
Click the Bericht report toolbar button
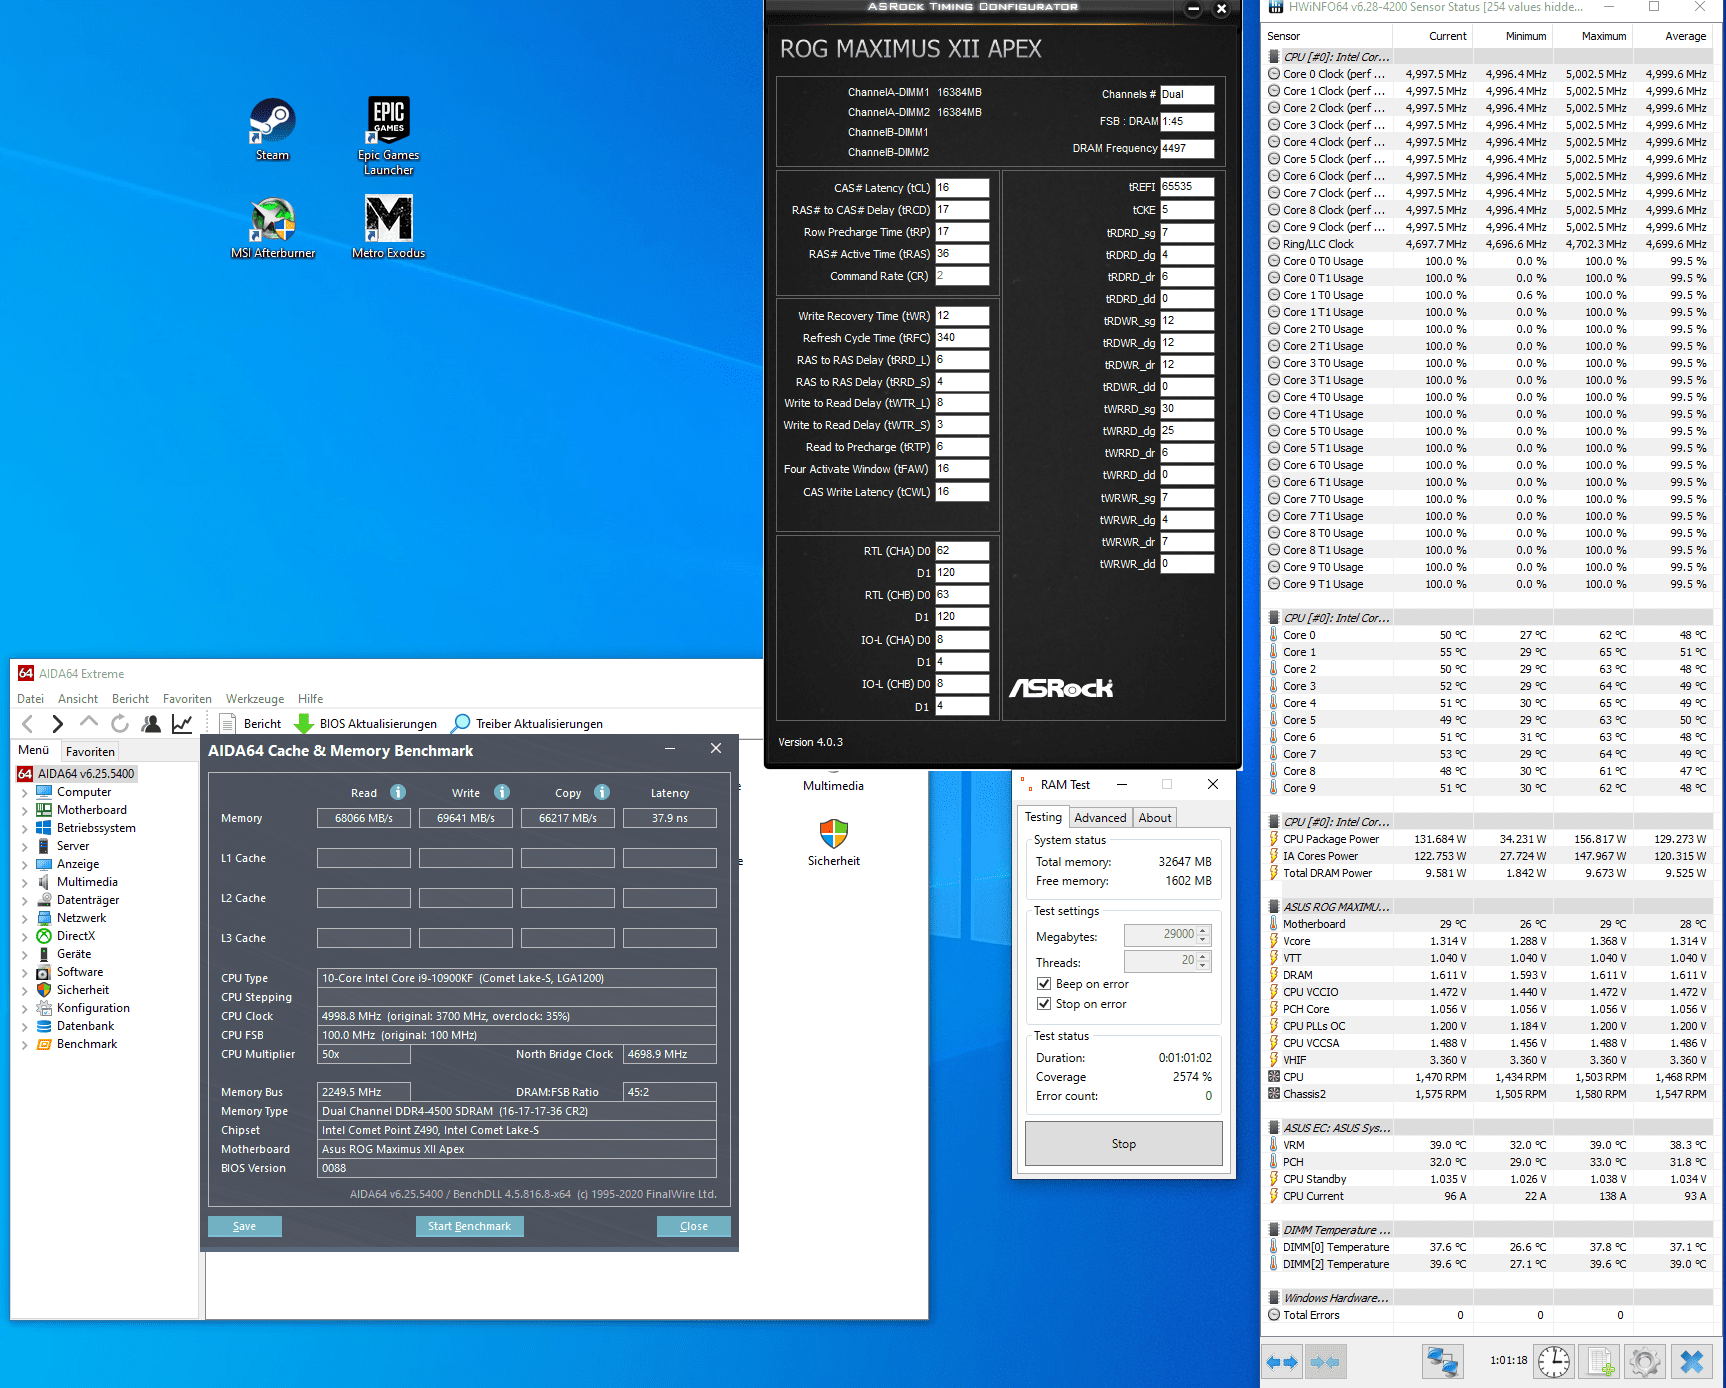(x=250, y=723)
